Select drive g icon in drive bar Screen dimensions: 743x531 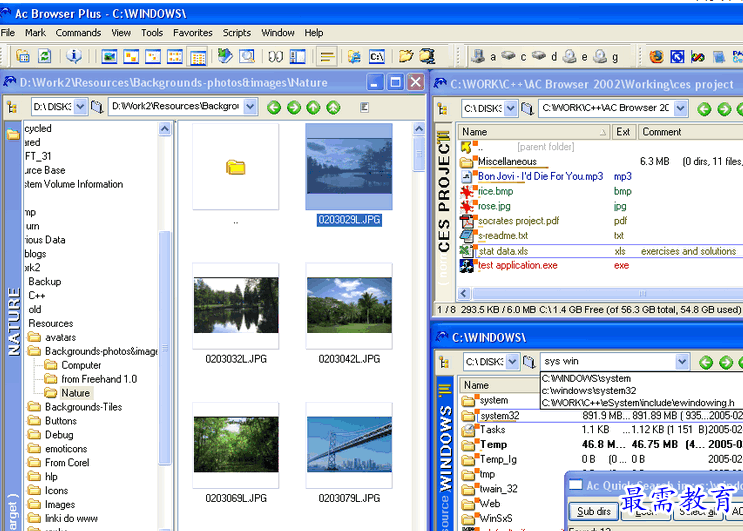[600, 56]
